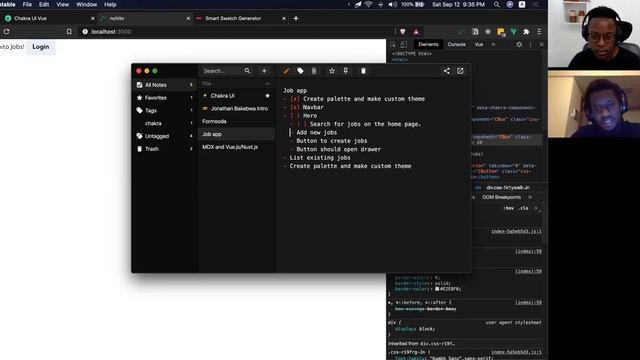Select the DevTools Console tab
Viewport: 640px width, 360px height.
click(456, 44)
